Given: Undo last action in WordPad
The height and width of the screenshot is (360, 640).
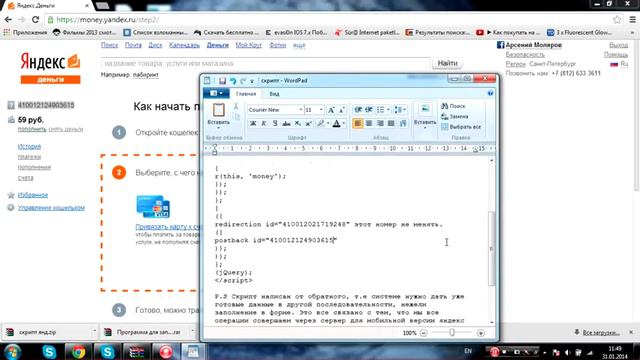Looking at the screenshot, I should [233, 81].
